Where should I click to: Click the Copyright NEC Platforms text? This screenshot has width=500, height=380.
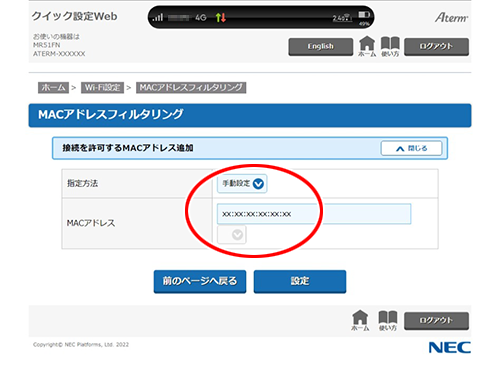(x=81, y=345)
